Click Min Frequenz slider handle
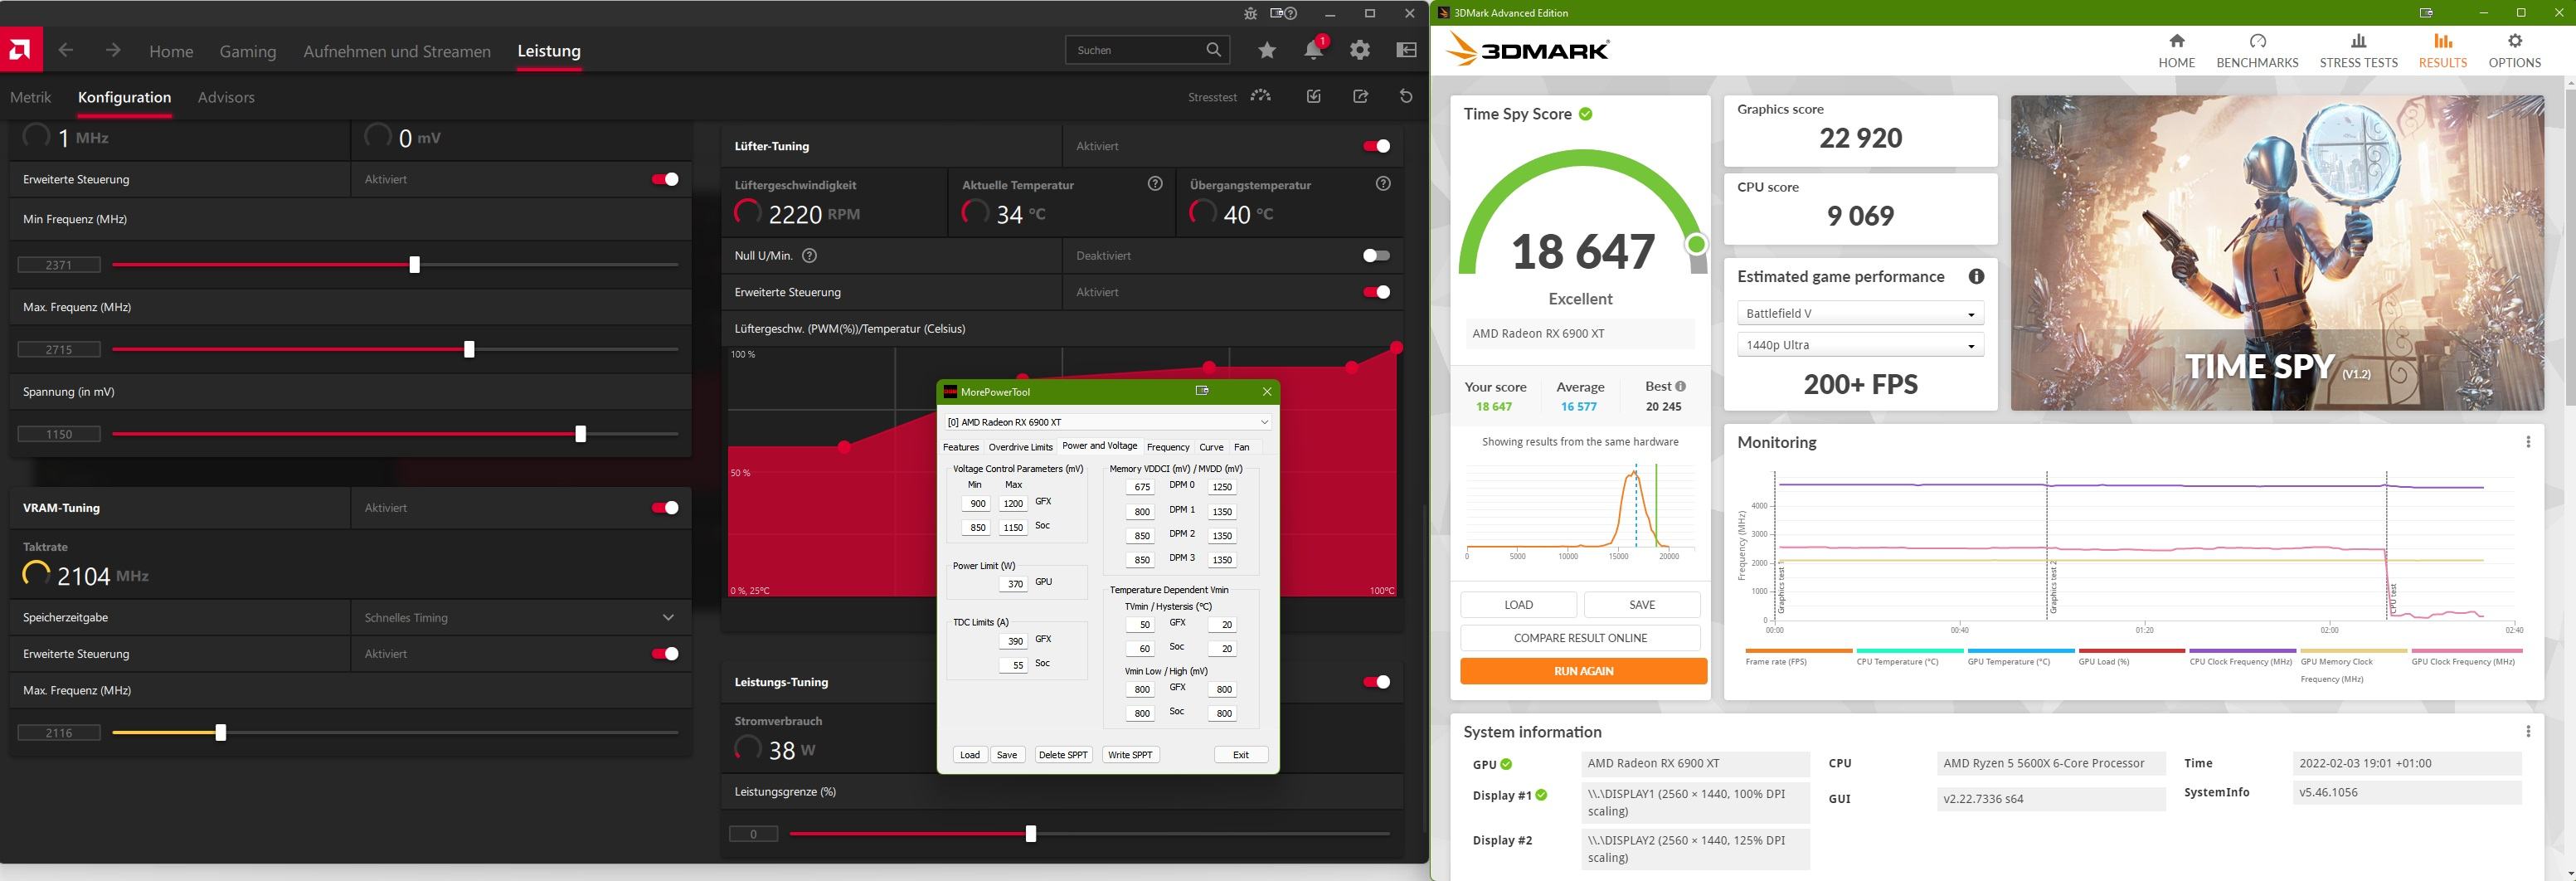The height and width of the screenshot is (881, 2576). coord(415,265)
